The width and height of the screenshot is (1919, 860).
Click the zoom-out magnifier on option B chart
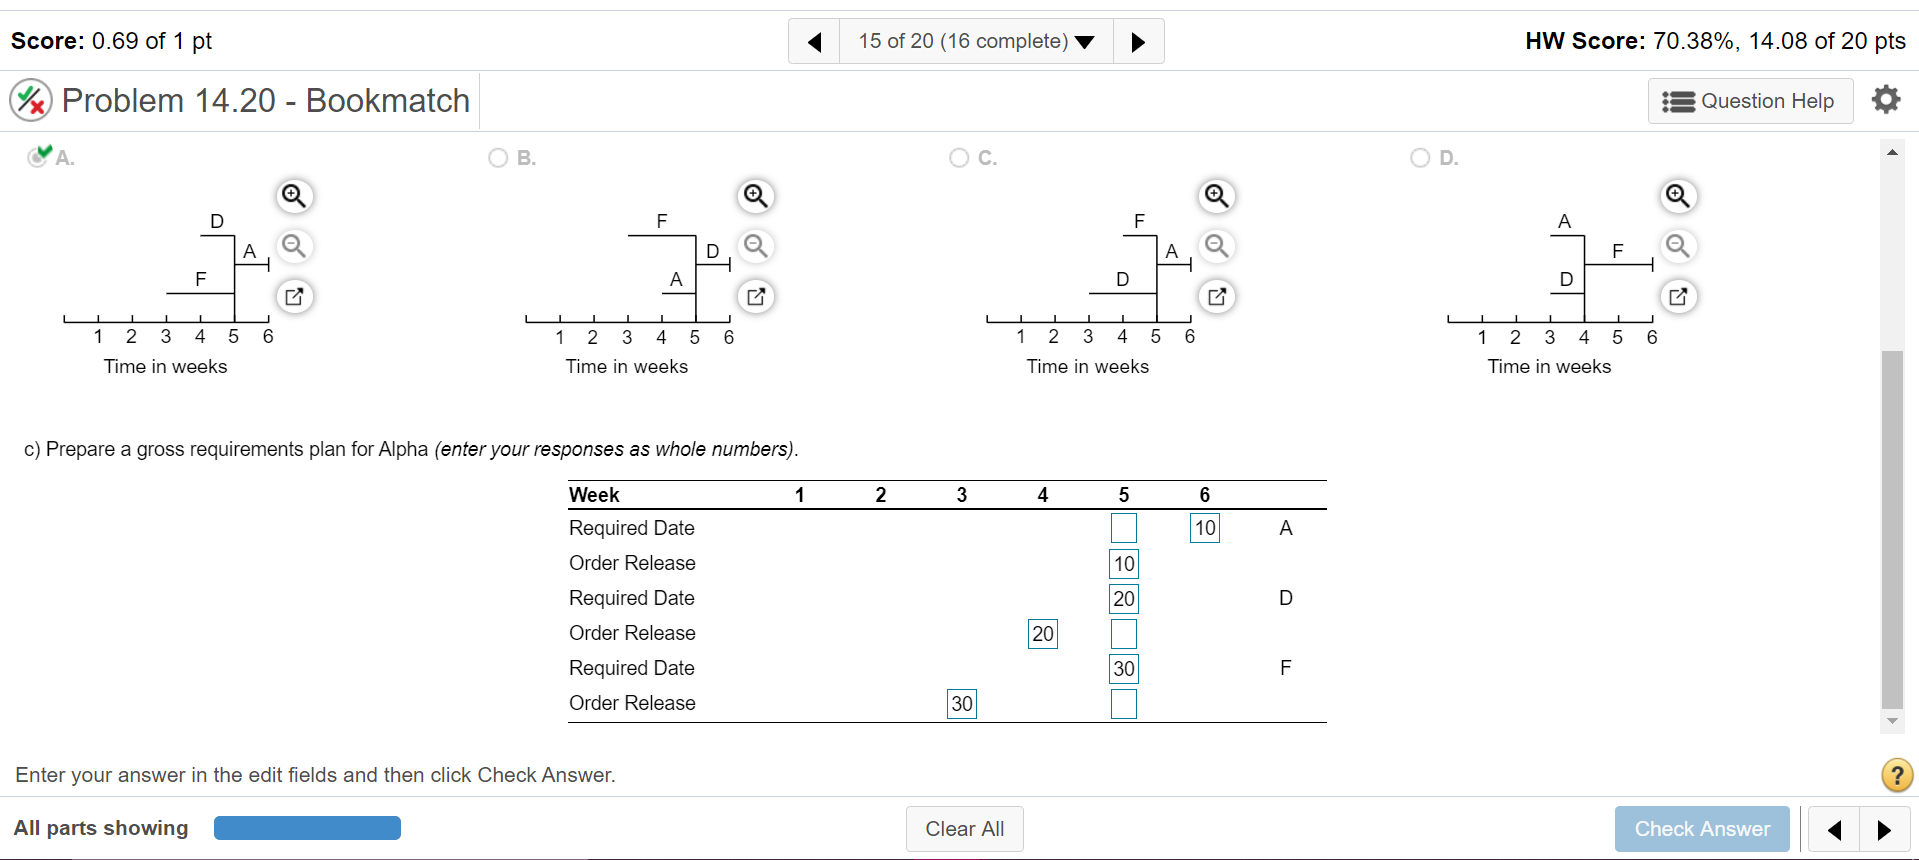coord(755,246)
